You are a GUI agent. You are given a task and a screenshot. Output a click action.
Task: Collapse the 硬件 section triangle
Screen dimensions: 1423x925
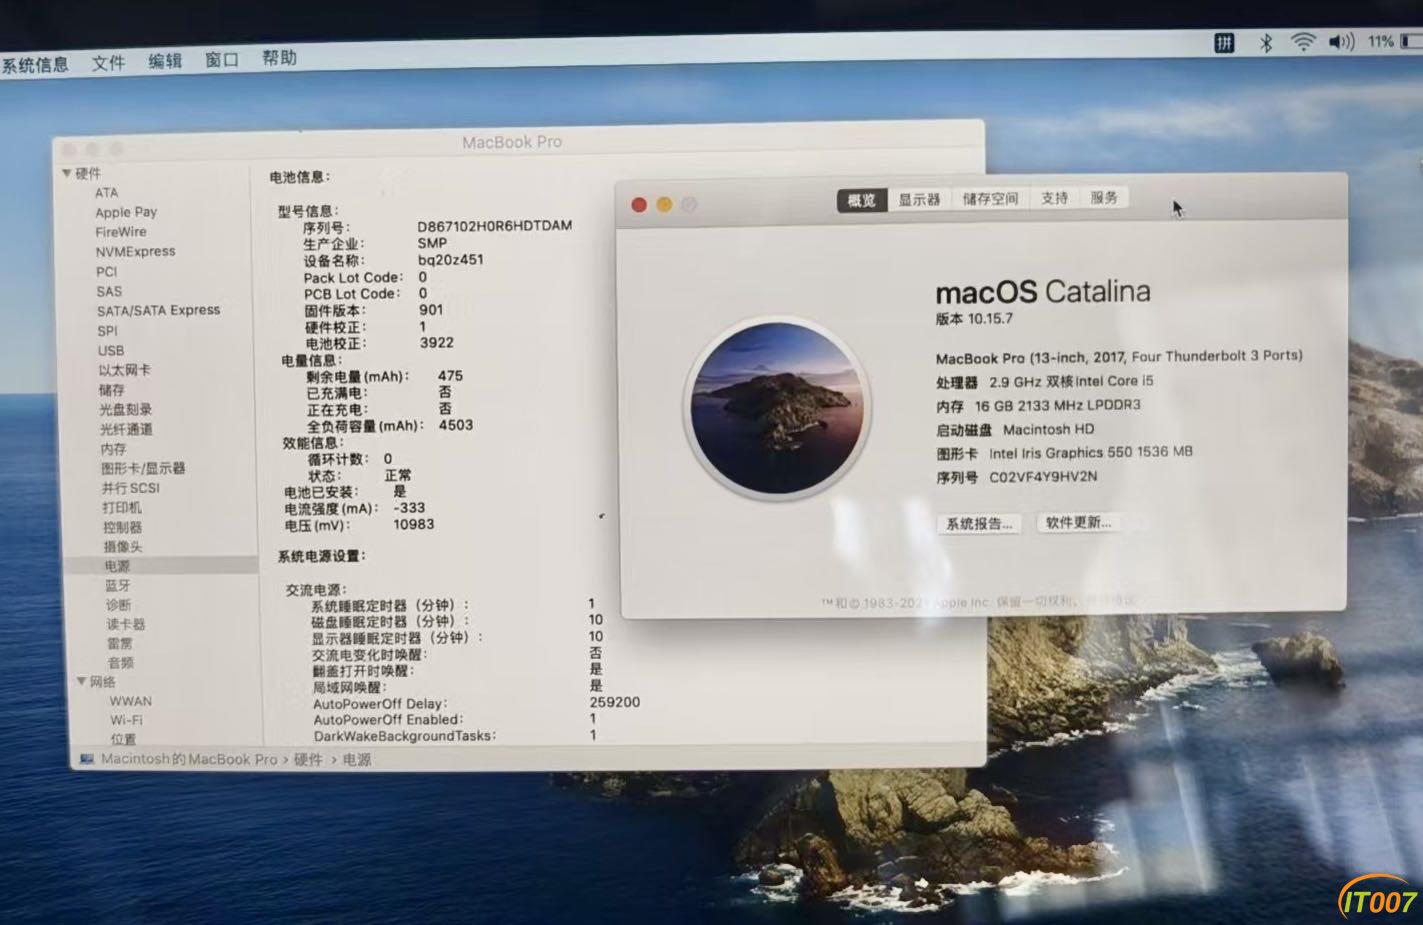click(x=67, y=173)
